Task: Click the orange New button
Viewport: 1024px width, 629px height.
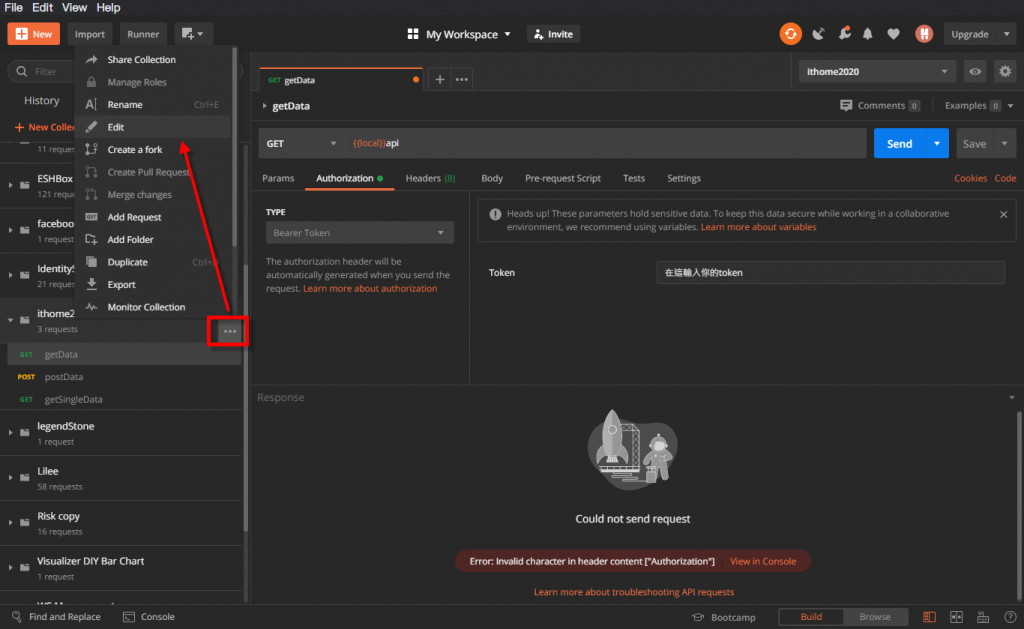Action: coord(34,34)
